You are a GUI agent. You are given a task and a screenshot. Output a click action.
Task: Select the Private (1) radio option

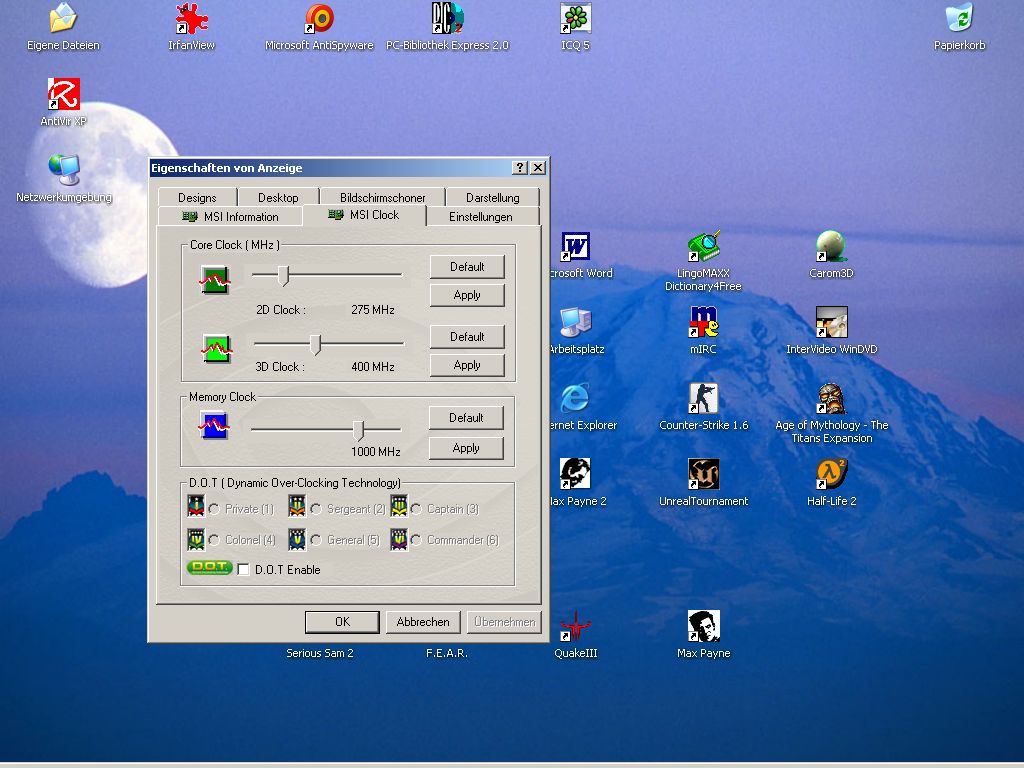pos(214,509)
